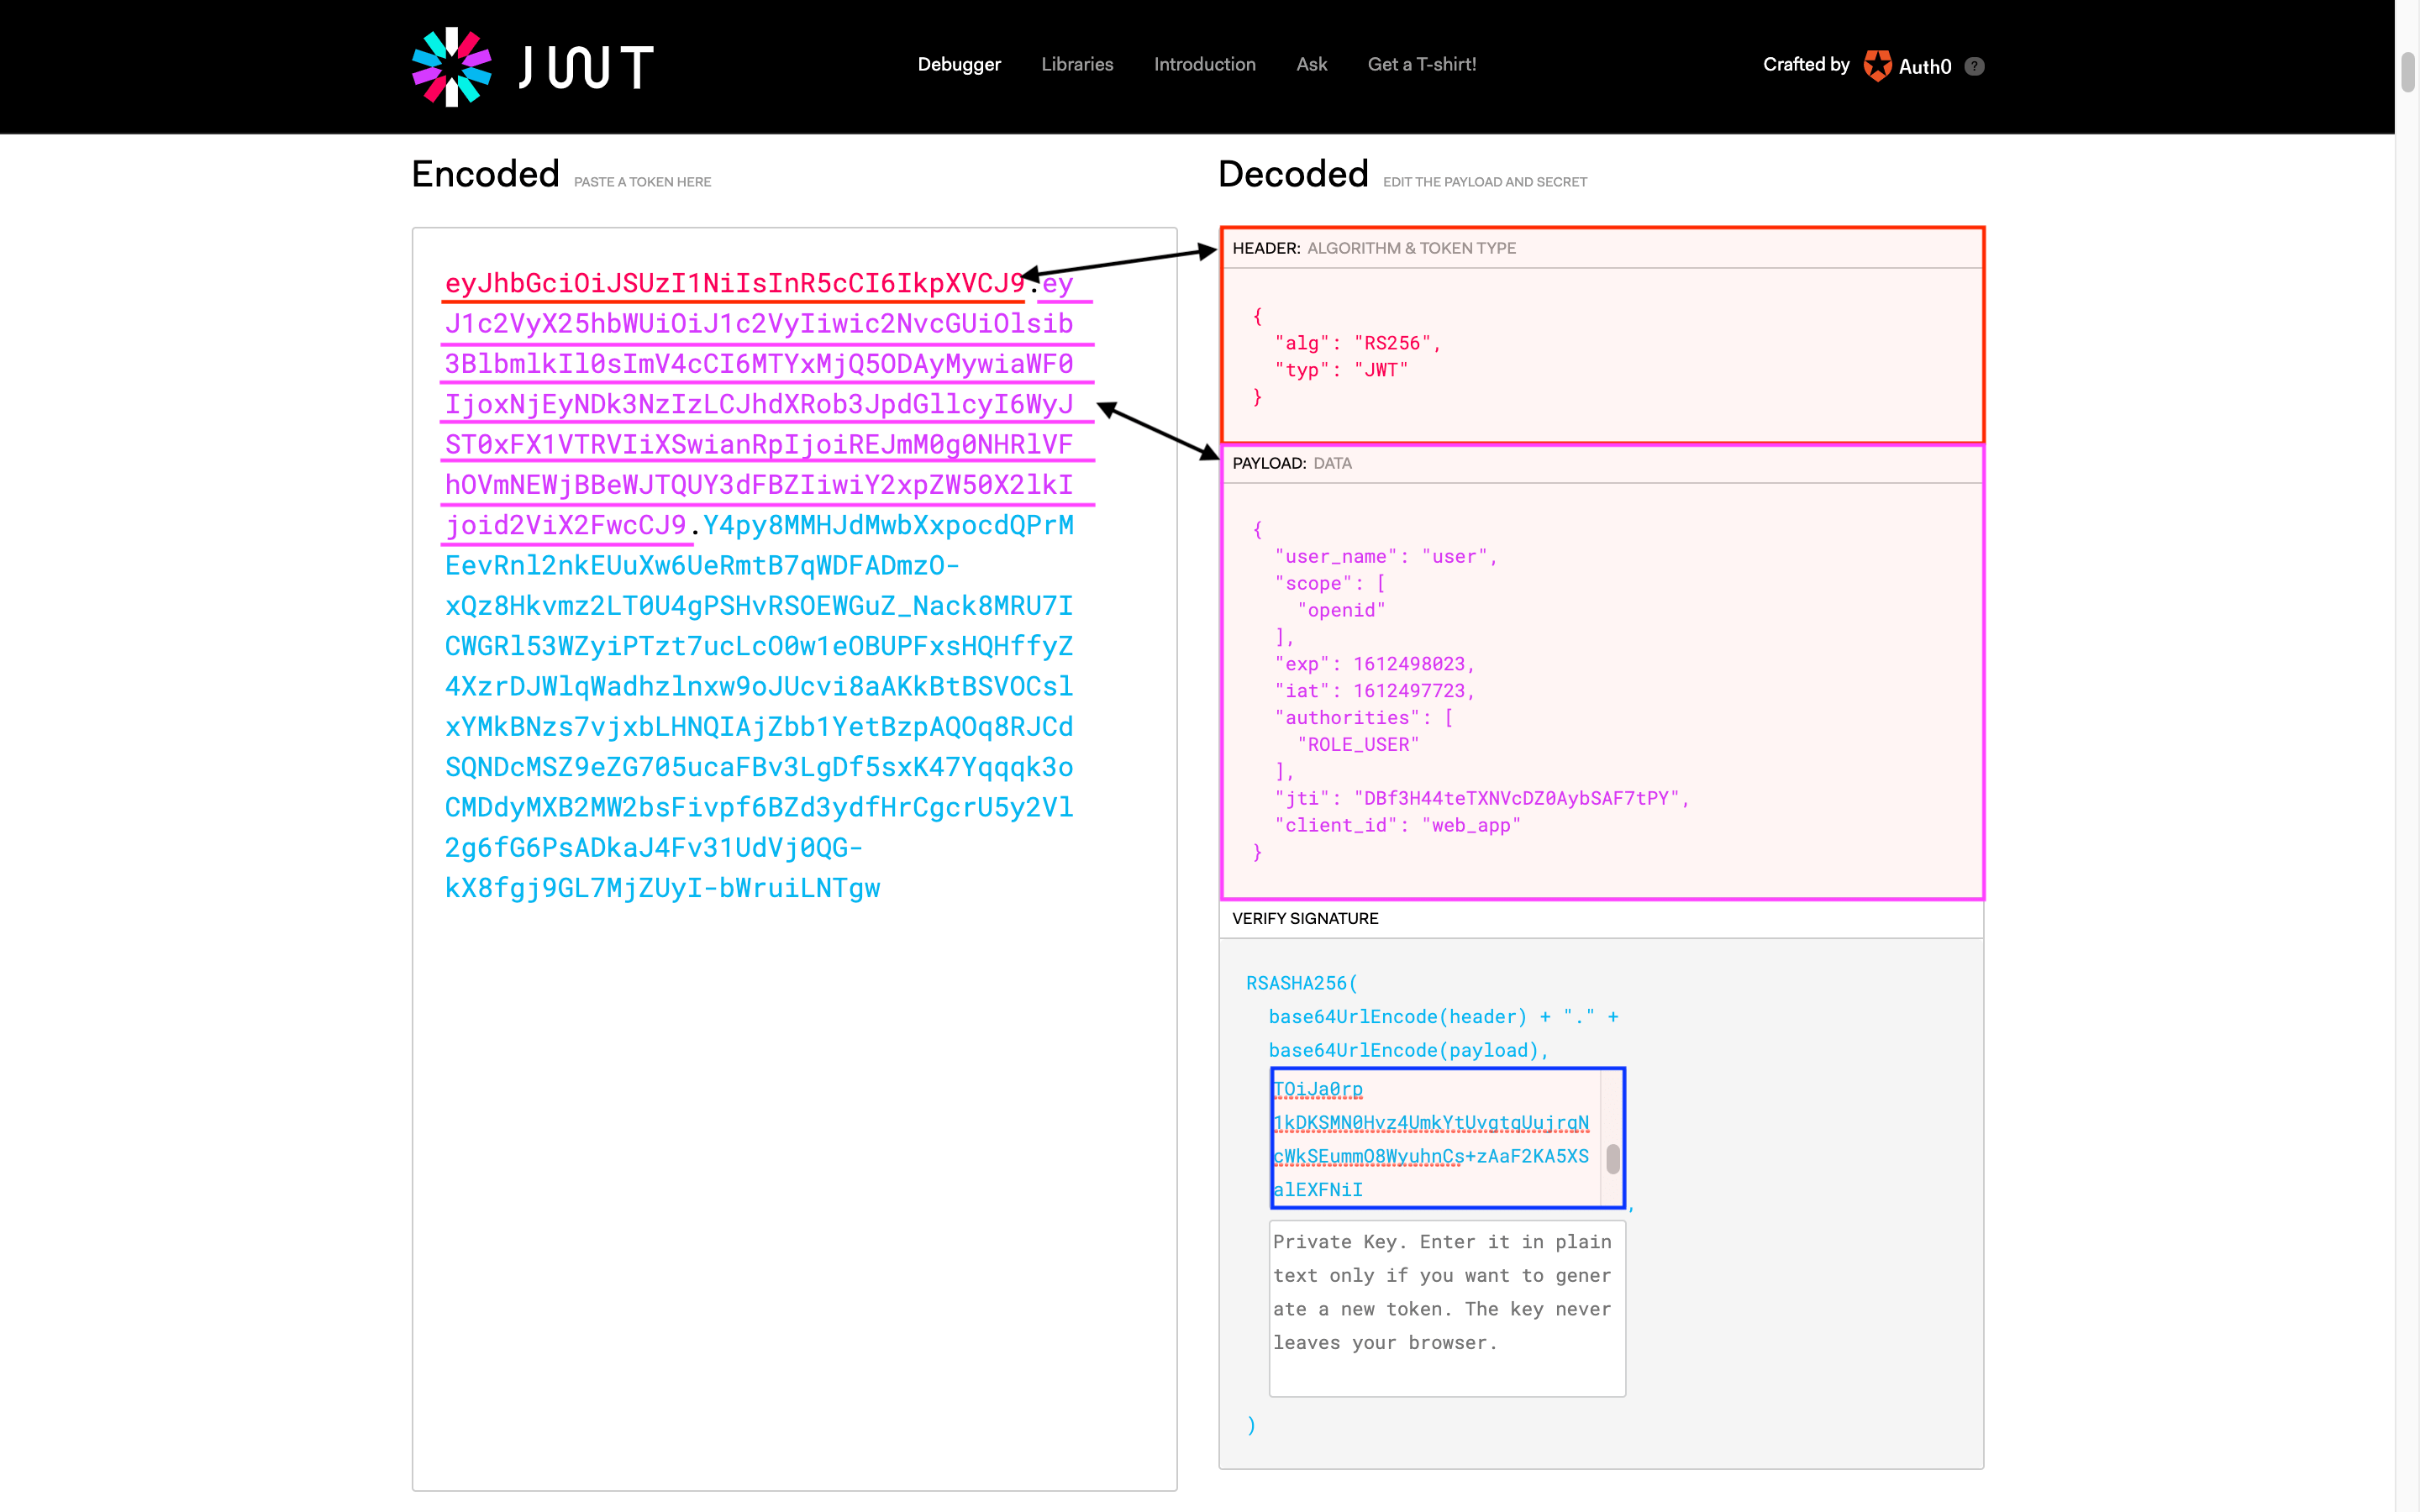
Task: Click the red encoded header segment eyJhbGci
Action: click(x=735, y=283)
